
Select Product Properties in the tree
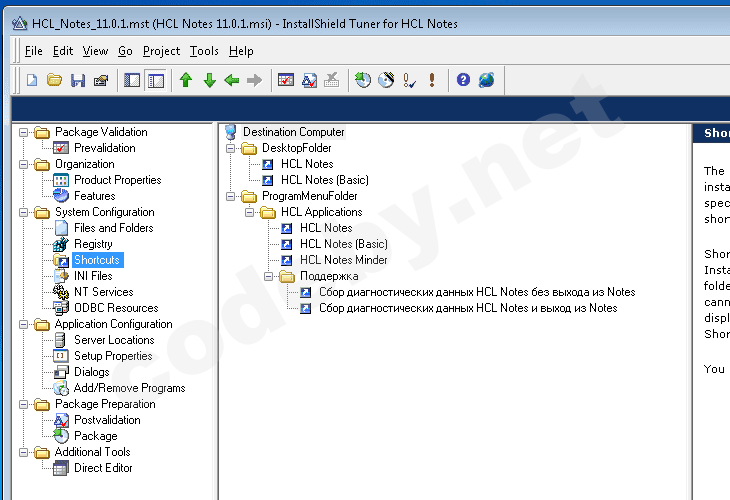[x=117, y=180]
